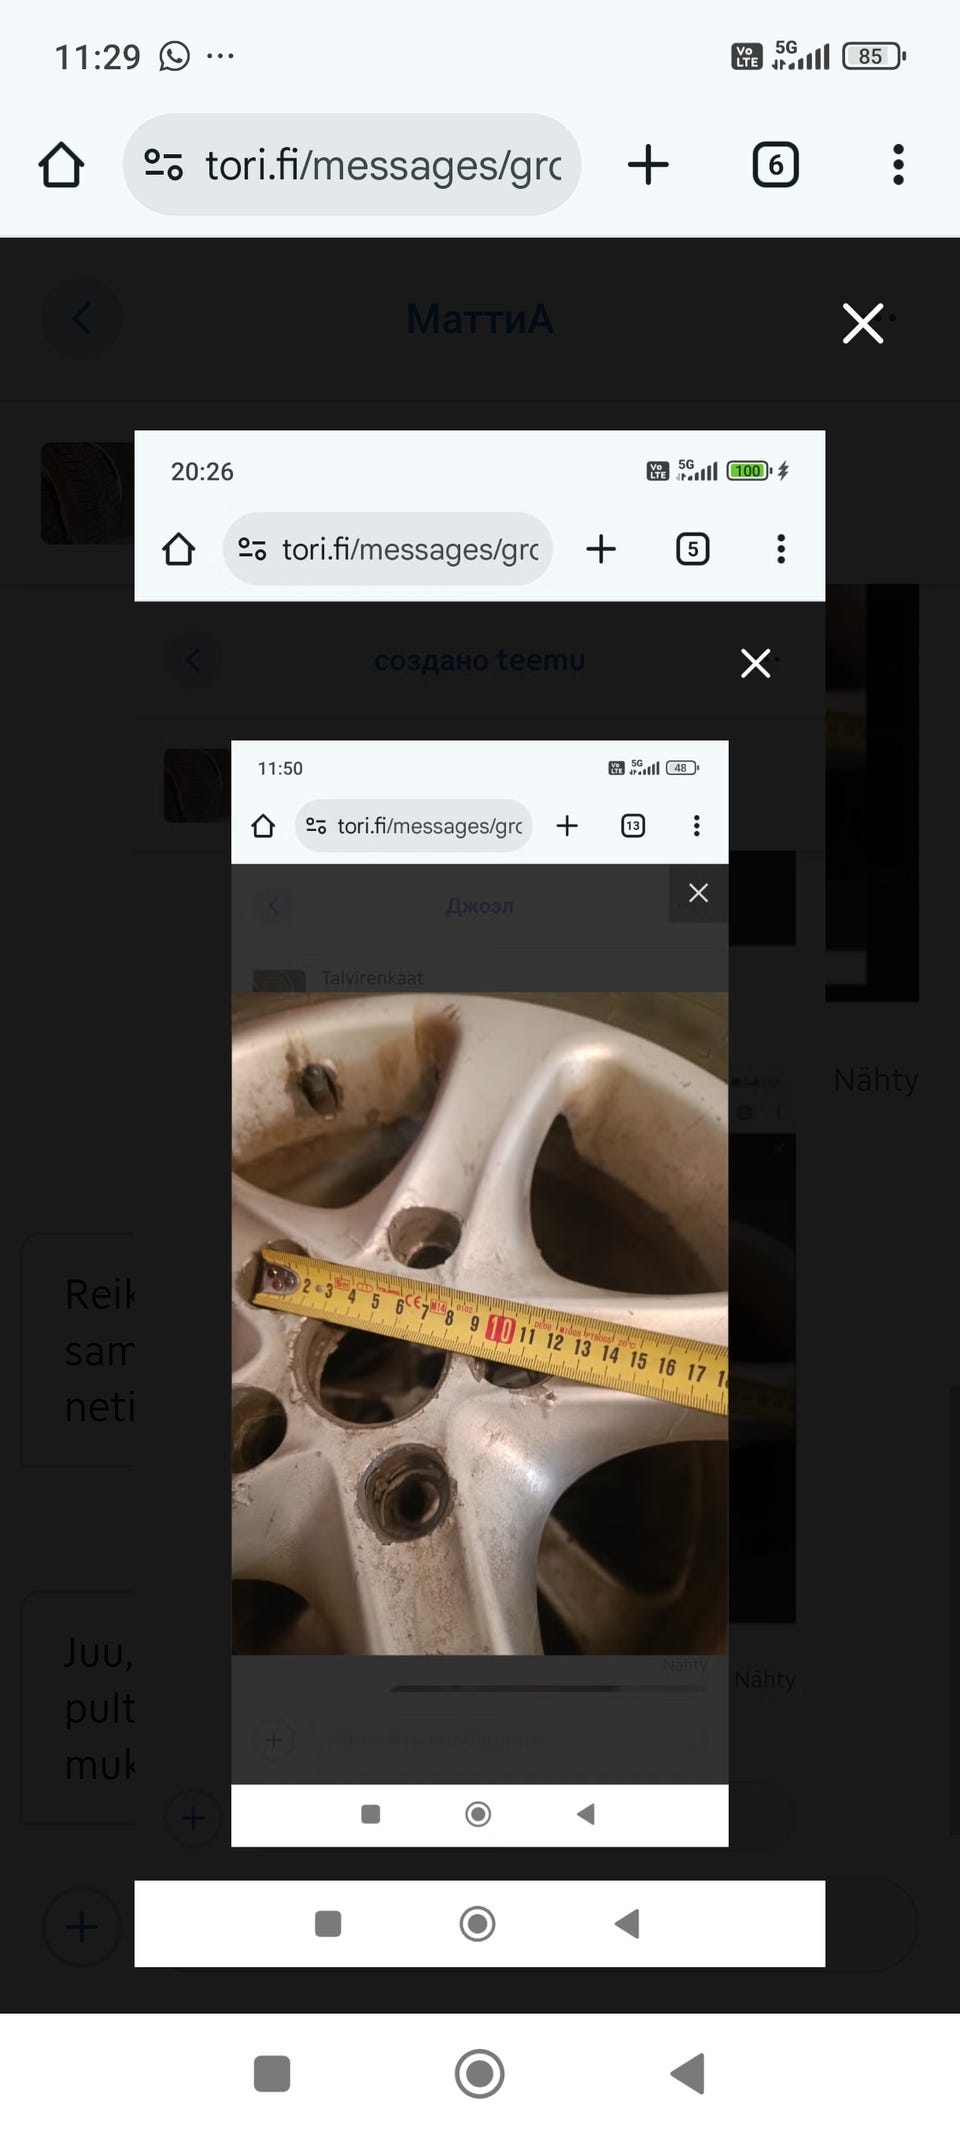Tap the Chrome home icon beside the tori.fi address bar showing 6 tabs
Viewport: 960px width, 2134px height.
tap(61, 165)
